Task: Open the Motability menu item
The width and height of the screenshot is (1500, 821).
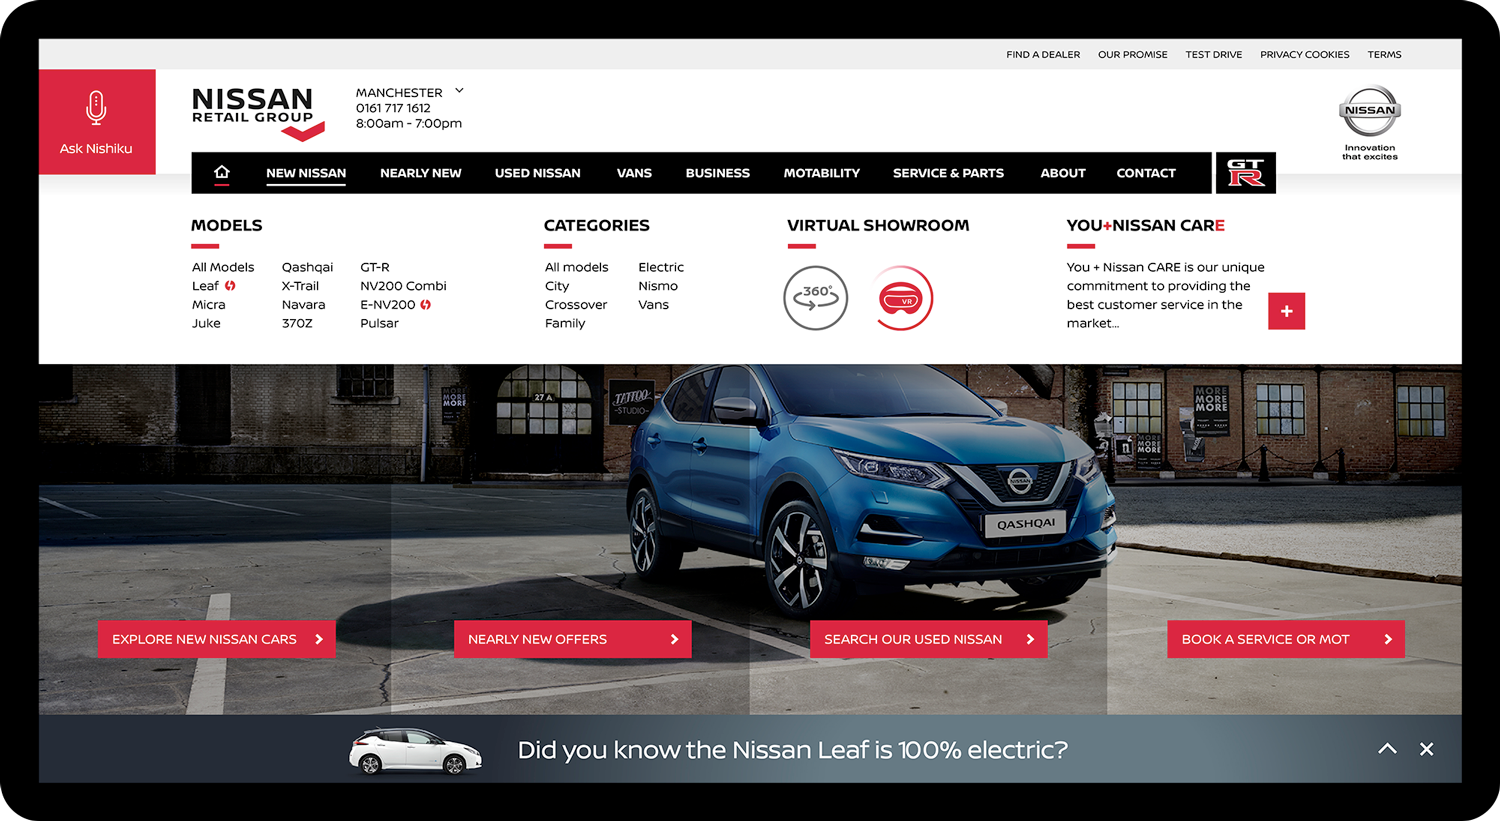Action: [821, 173]
